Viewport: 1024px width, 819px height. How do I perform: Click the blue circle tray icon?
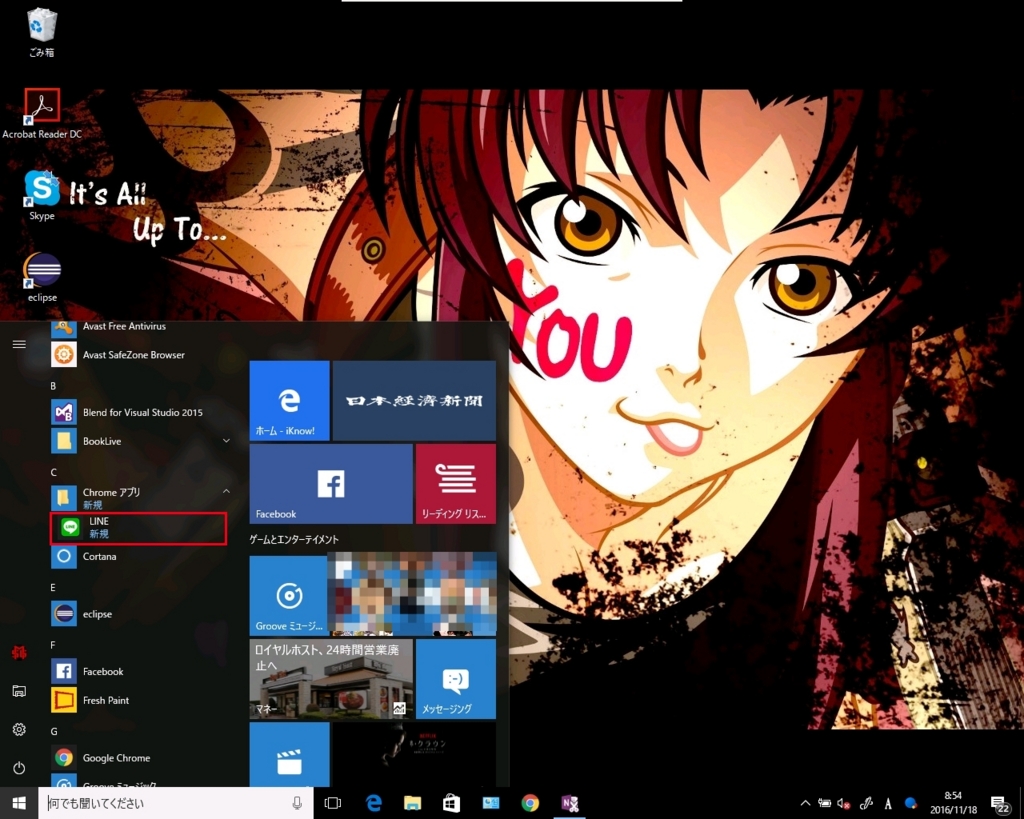(x=910, y=803)
